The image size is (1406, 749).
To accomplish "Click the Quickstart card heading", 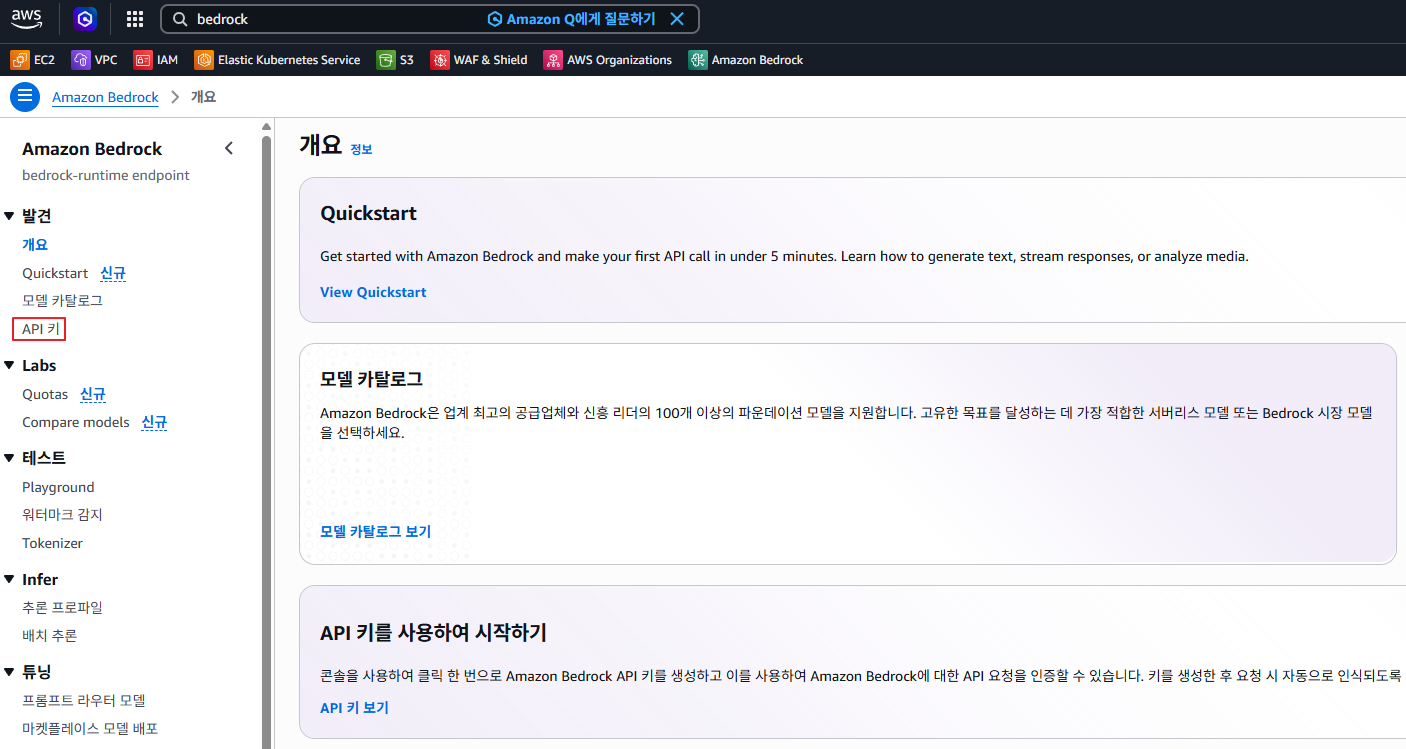I will [368, 213].
